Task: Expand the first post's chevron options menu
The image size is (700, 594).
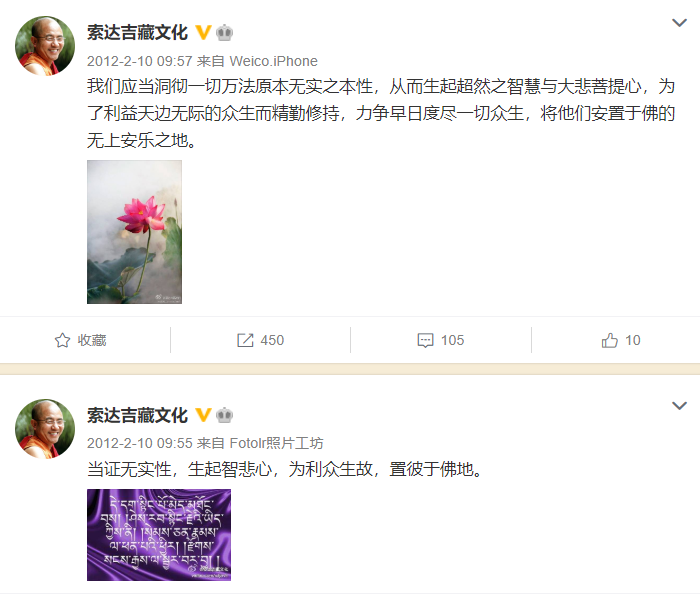Action: (x=679, y=22)
